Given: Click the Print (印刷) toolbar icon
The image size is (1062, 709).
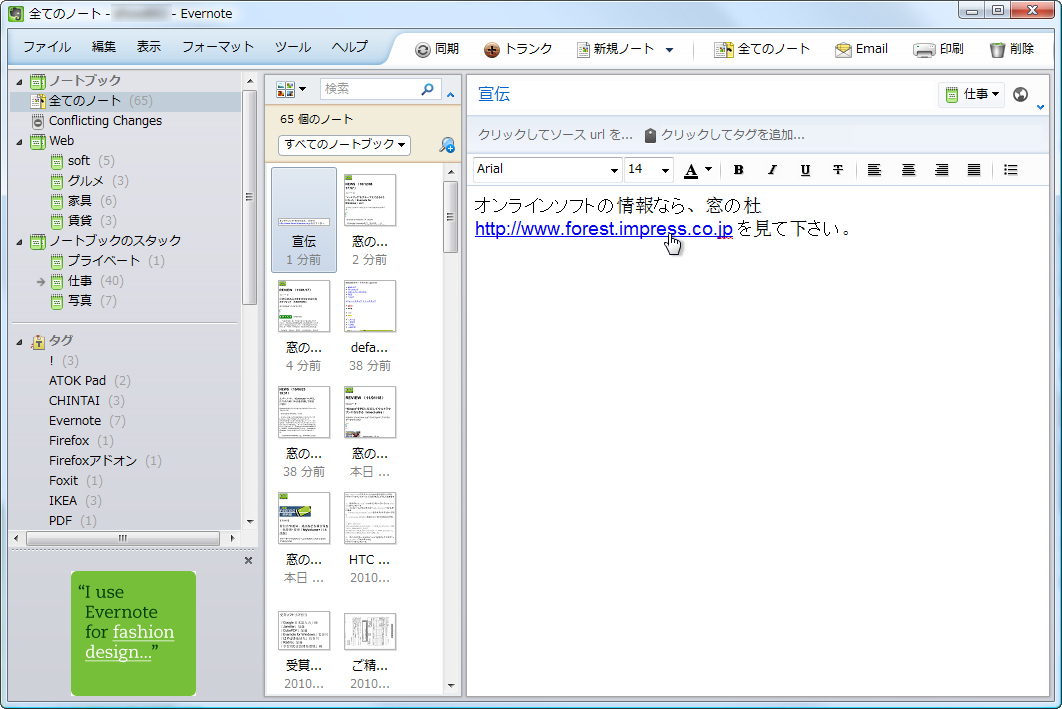Looking at the screenshot, I should pos(924,49).
